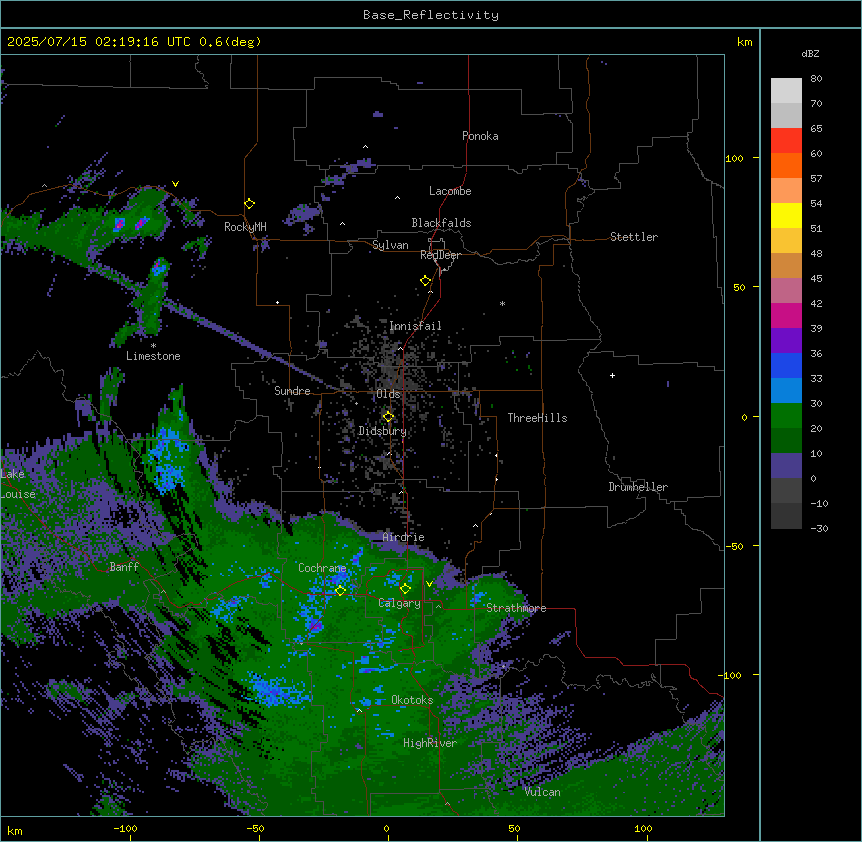Click the Didsbury label
This screenshot has height=842, width=862.
[383, 431]
